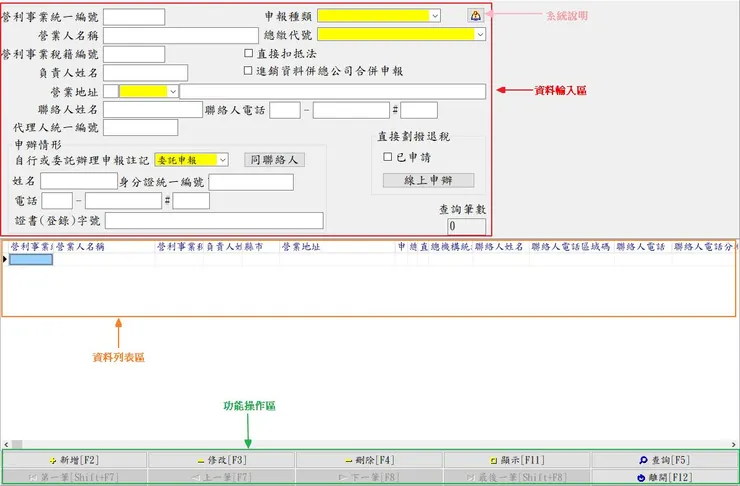Viewport: 740px width, 486px height.
Task: Click the horizontal scrollbar left arrow
Action: pyautogui.click(x=6, y=444)
